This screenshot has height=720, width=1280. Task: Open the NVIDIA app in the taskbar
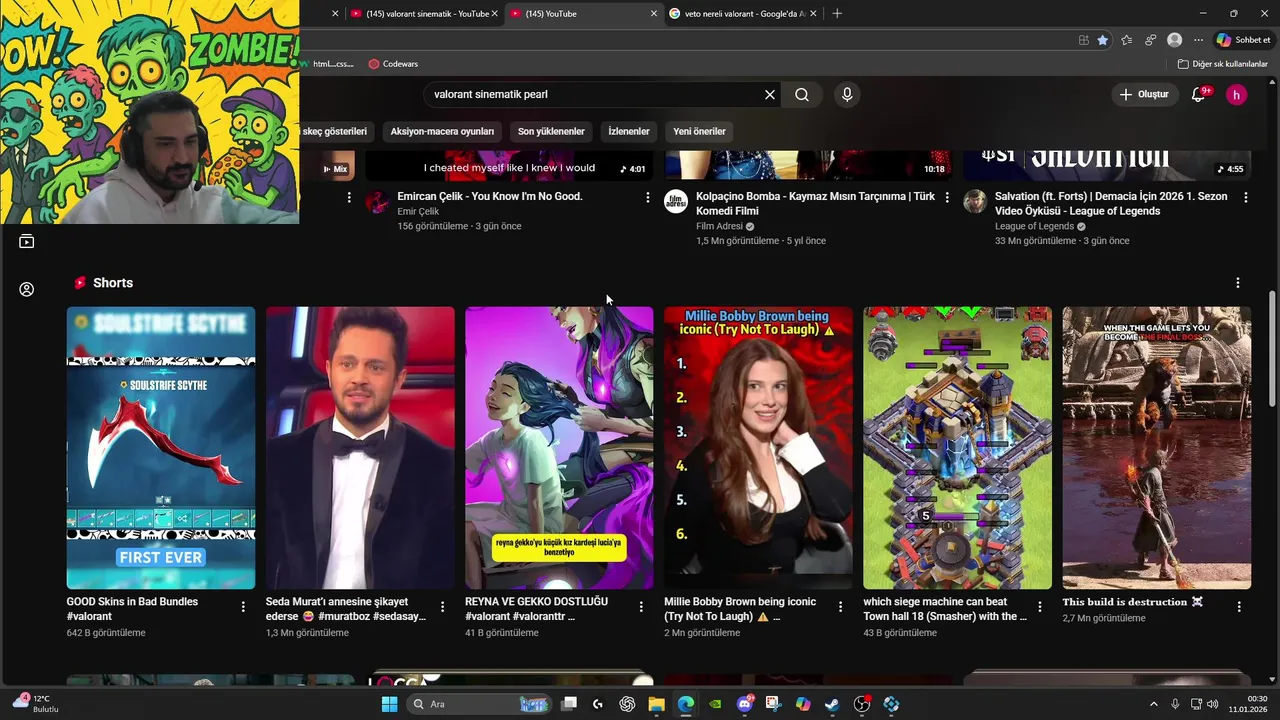coord(715,704)
